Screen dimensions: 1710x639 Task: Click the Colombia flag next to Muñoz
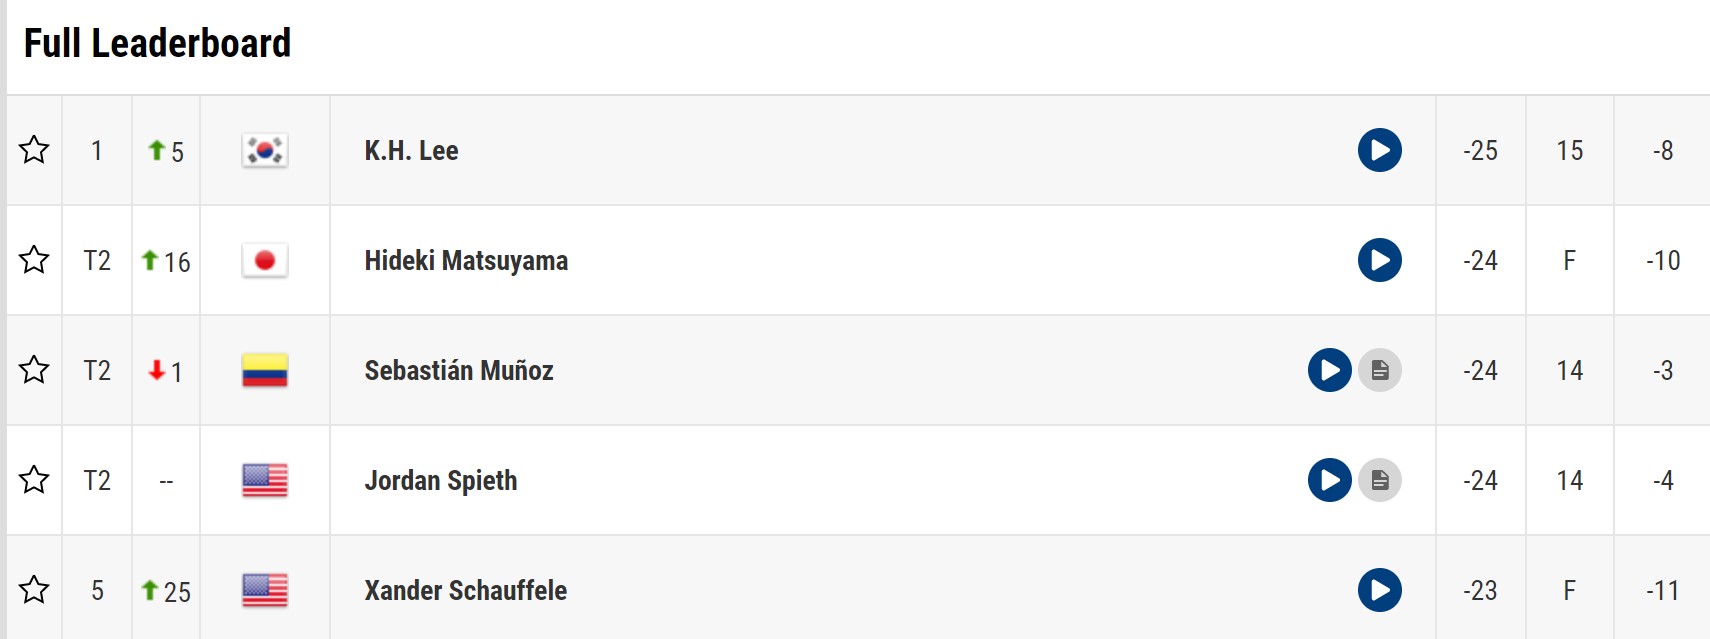[265, 370]
